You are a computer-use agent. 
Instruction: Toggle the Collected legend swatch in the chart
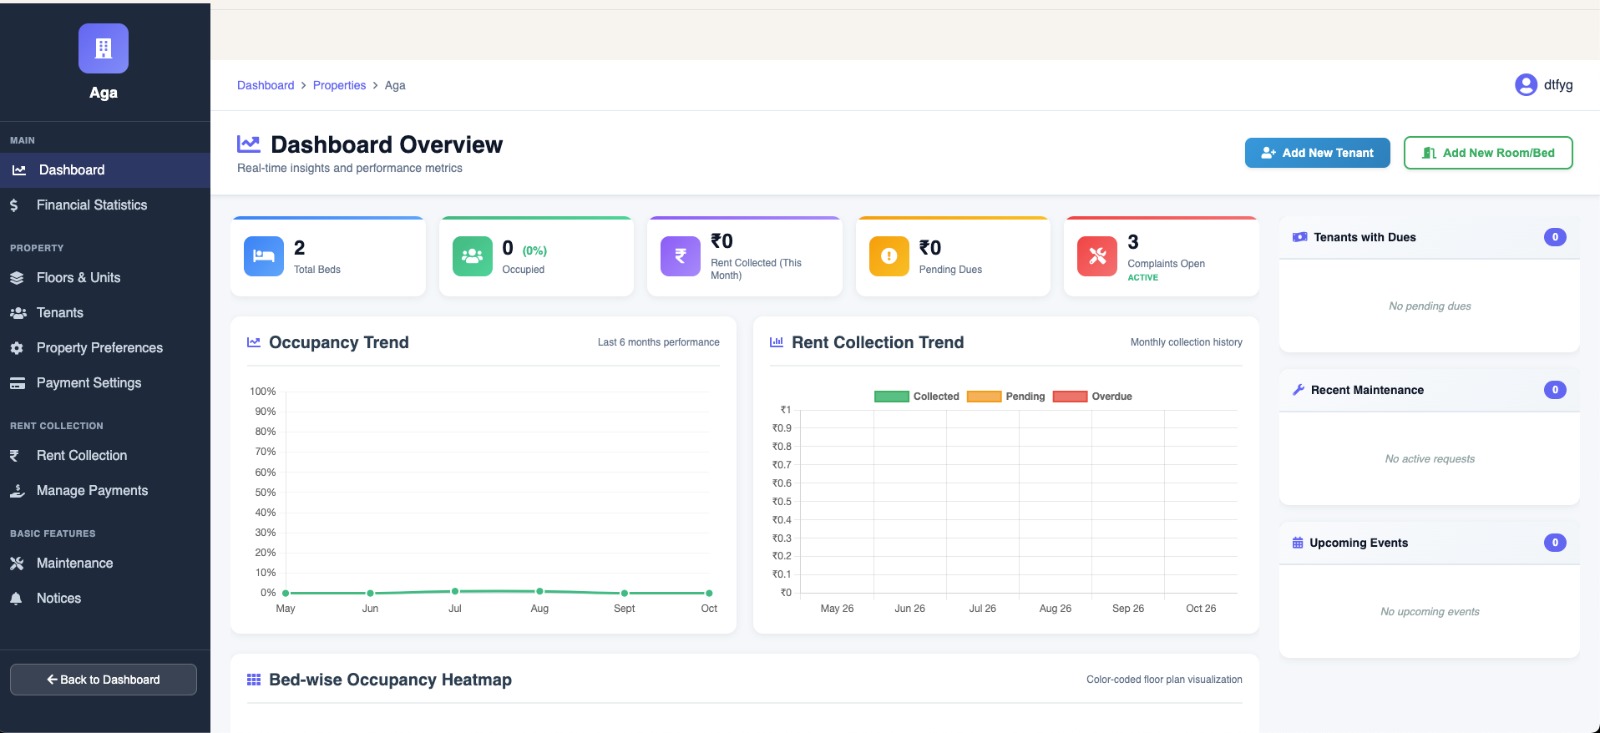pos(891,397)
